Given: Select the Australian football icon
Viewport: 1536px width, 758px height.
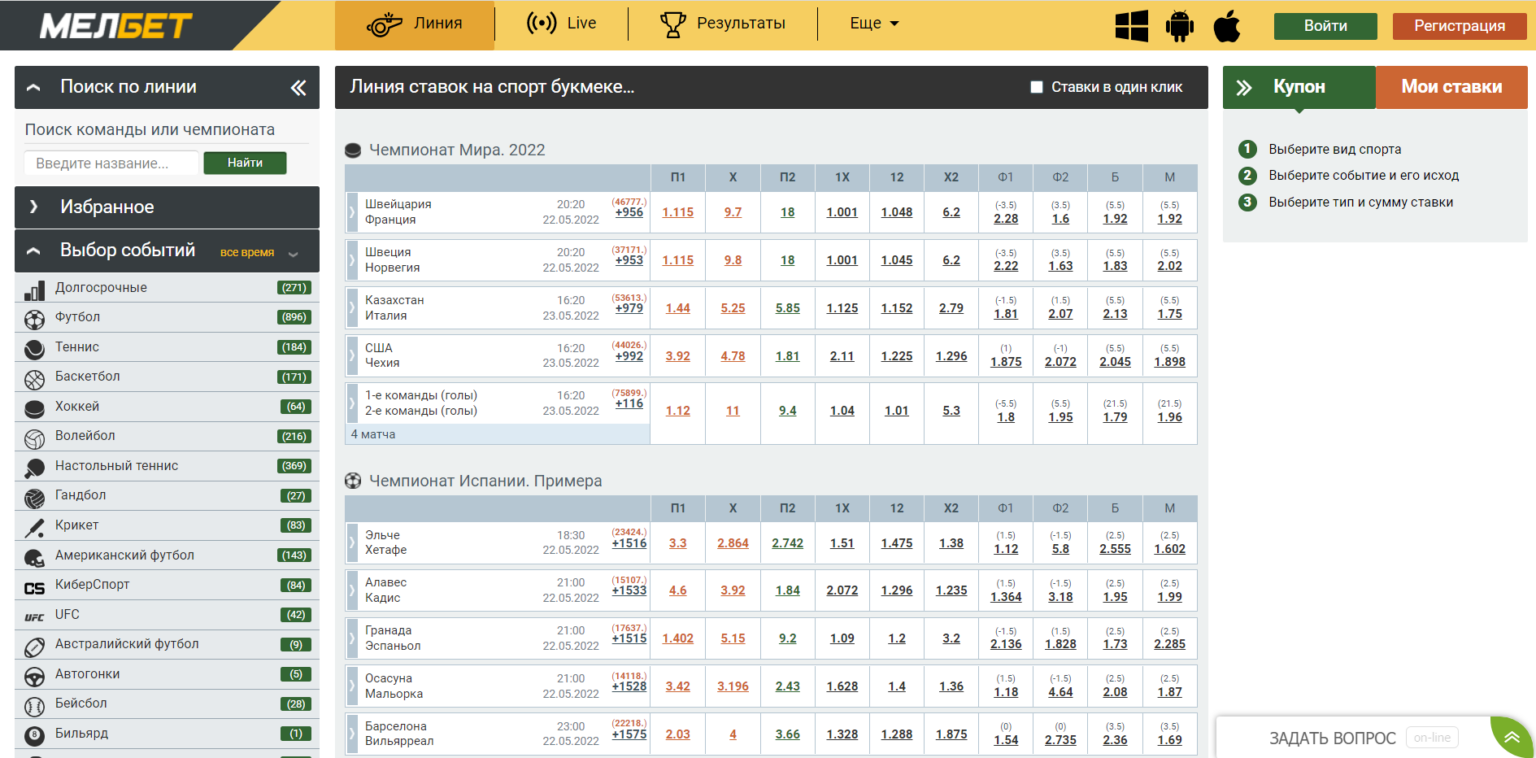Looking at the screenshot, I should (35, 646).
